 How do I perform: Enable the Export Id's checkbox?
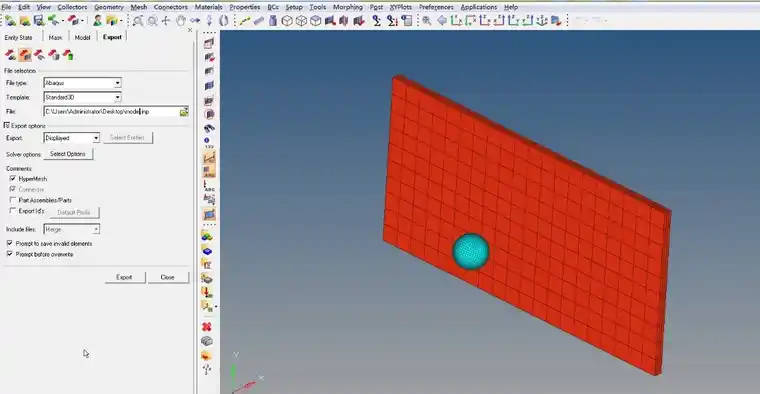click(x=13, y=211)
